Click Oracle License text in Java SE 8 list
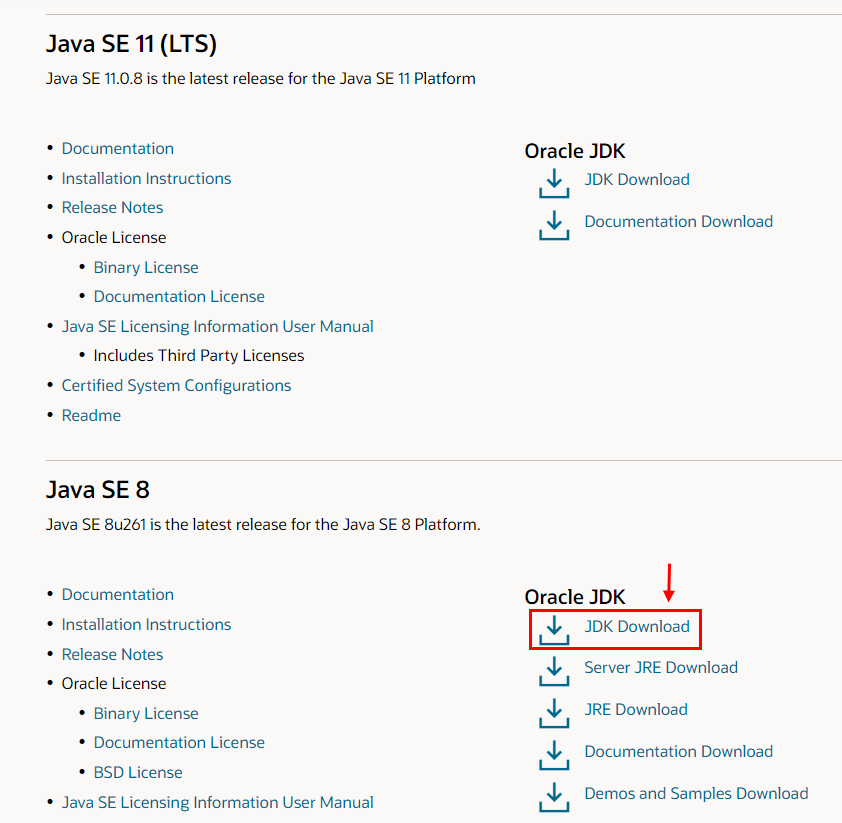842x823 pixels. (114, 683)
